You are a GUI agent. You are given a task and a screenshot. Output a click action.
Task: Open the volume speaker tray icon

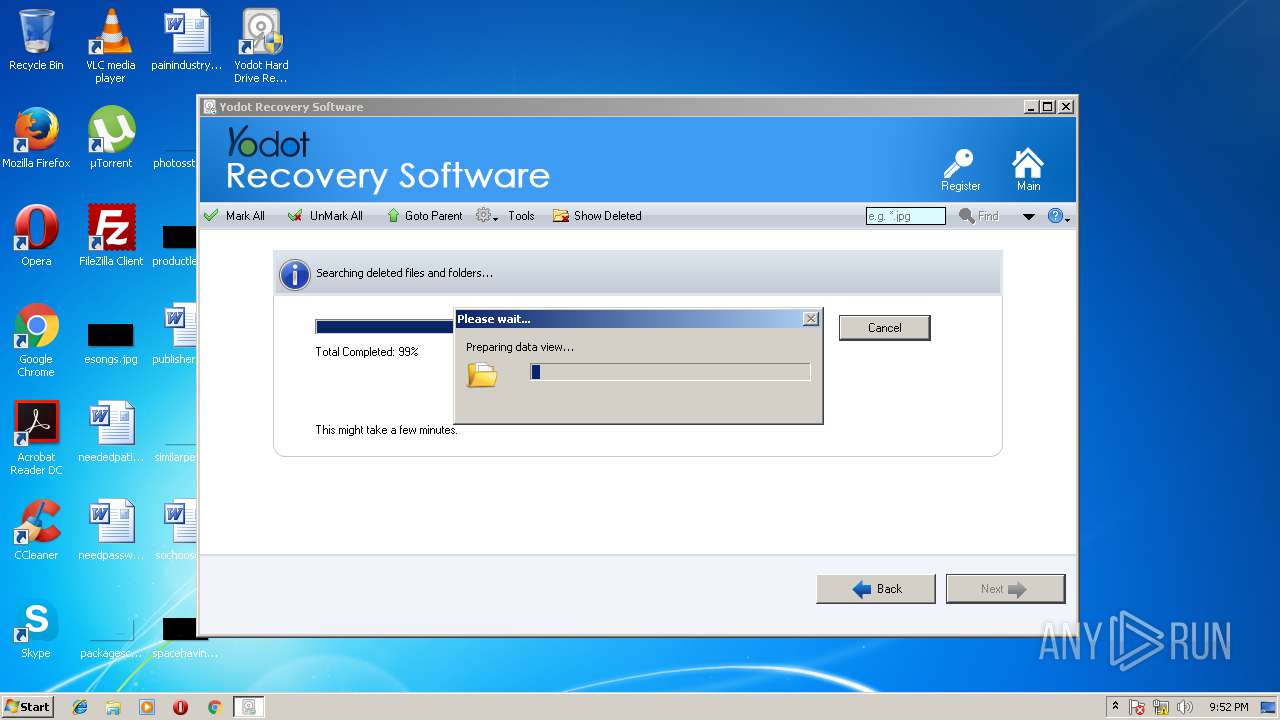point(1185,707)
